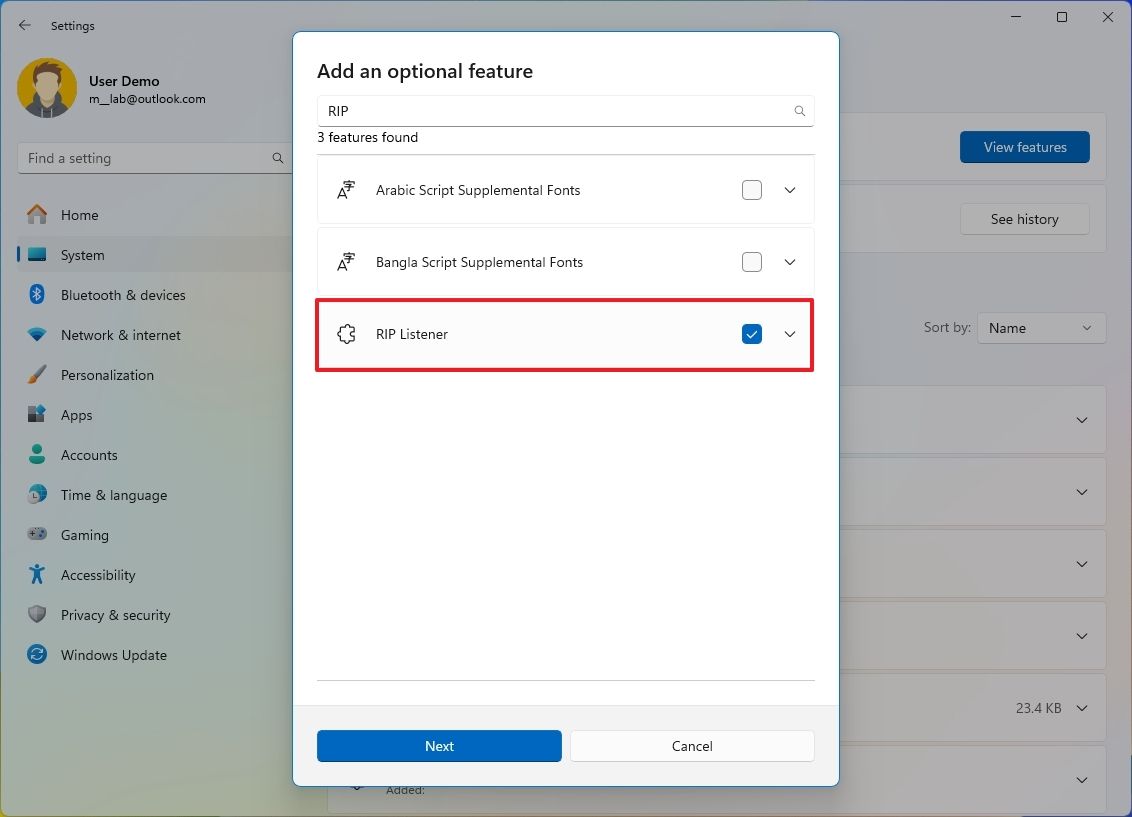
Task: Click the Arabic Script Supplemental Fonts font icon
Action: click(x=347, y=190)
